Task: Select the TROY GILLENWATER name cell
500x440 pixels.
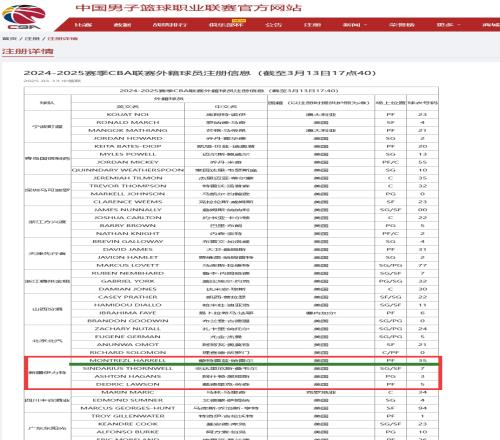Action: [x=128, y=416]
